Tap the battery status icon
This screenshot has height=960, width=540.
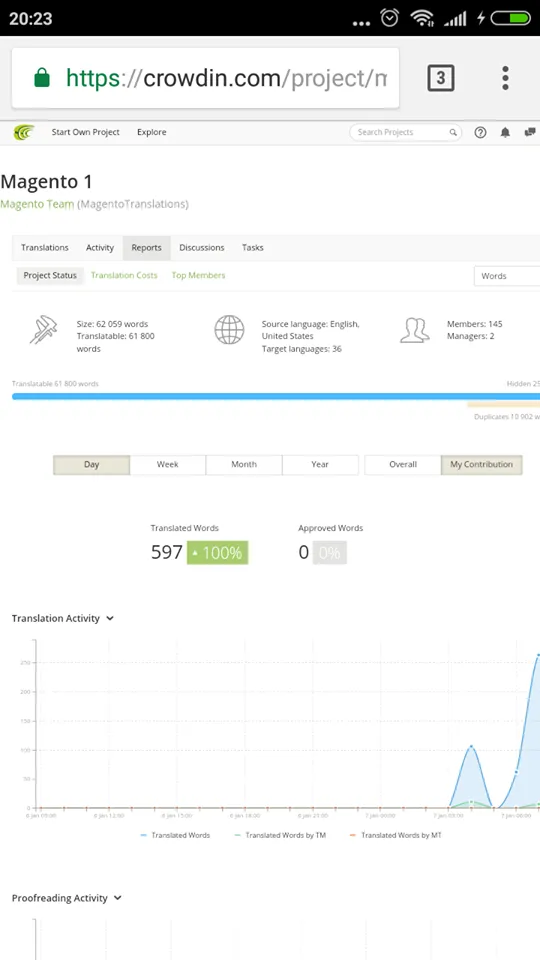pos(511,18)
